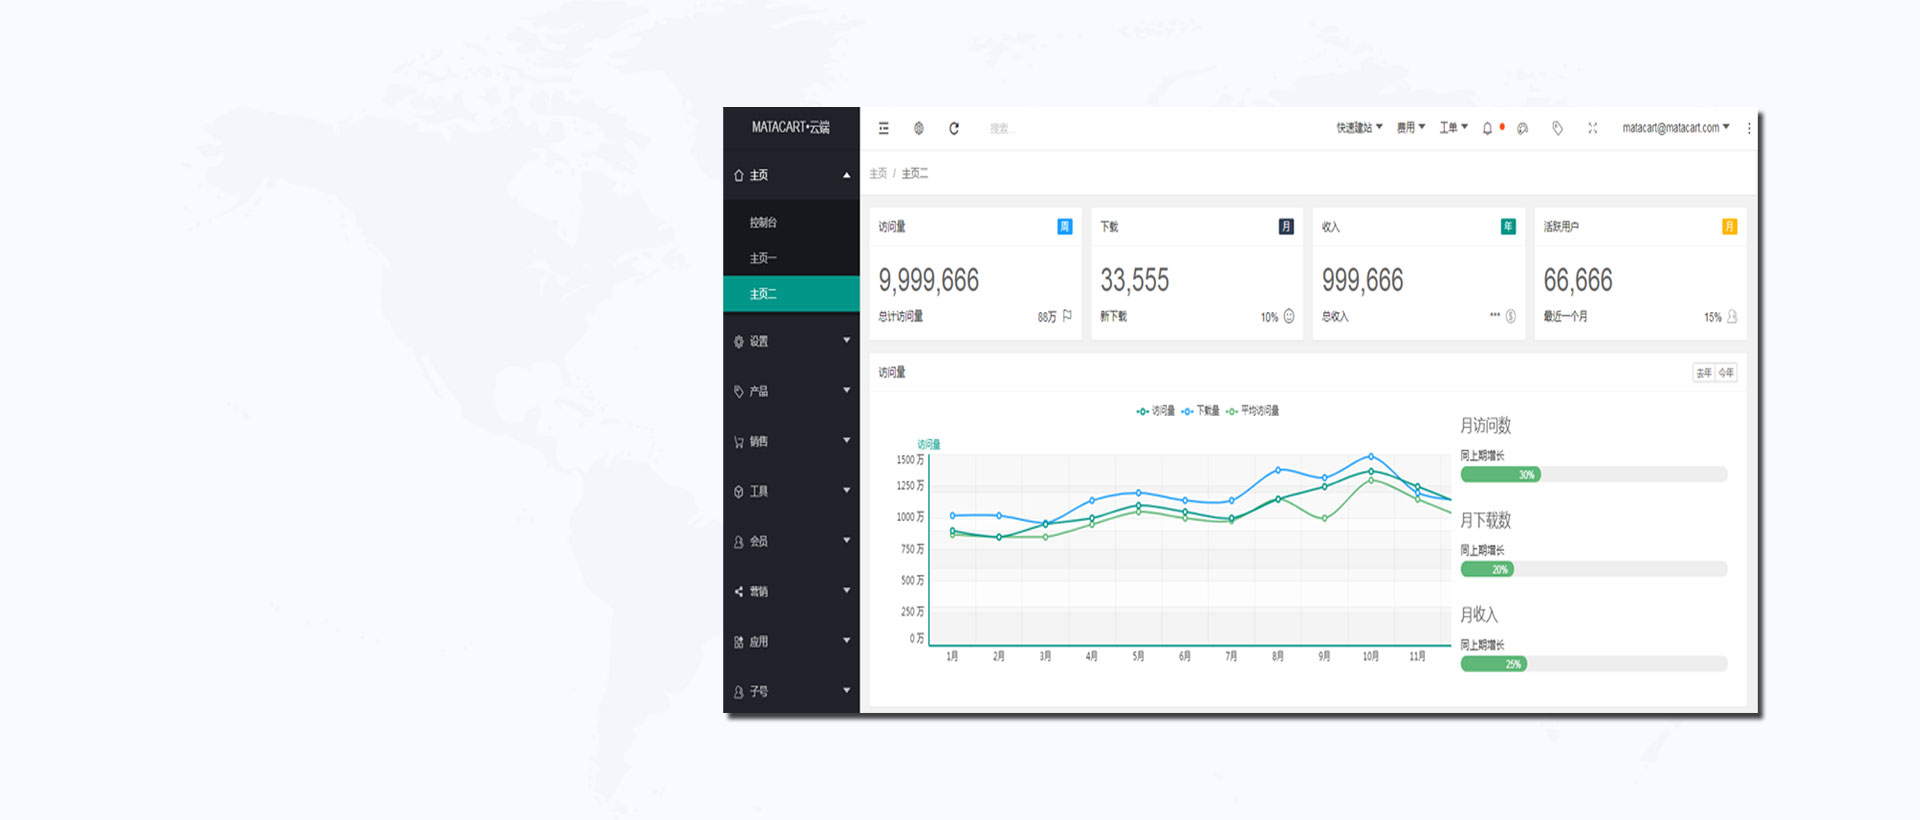Toggle 平均访问量 series in chart legend
This screenshot has width=1920, height=820.
tap(1253, 411)
